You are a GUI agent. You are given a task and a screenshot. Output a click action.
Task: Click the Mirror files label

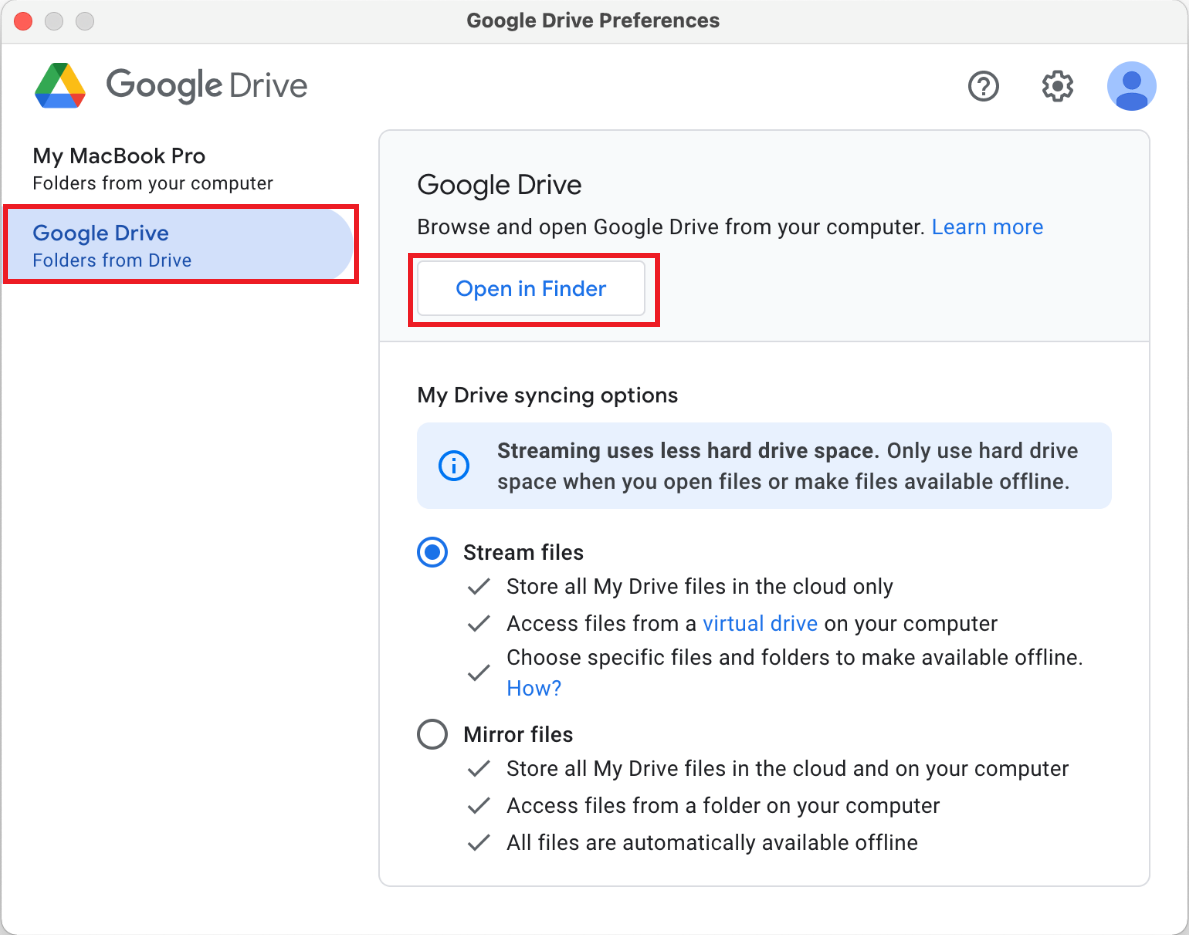pyautogui.click(x=518, y=734)
